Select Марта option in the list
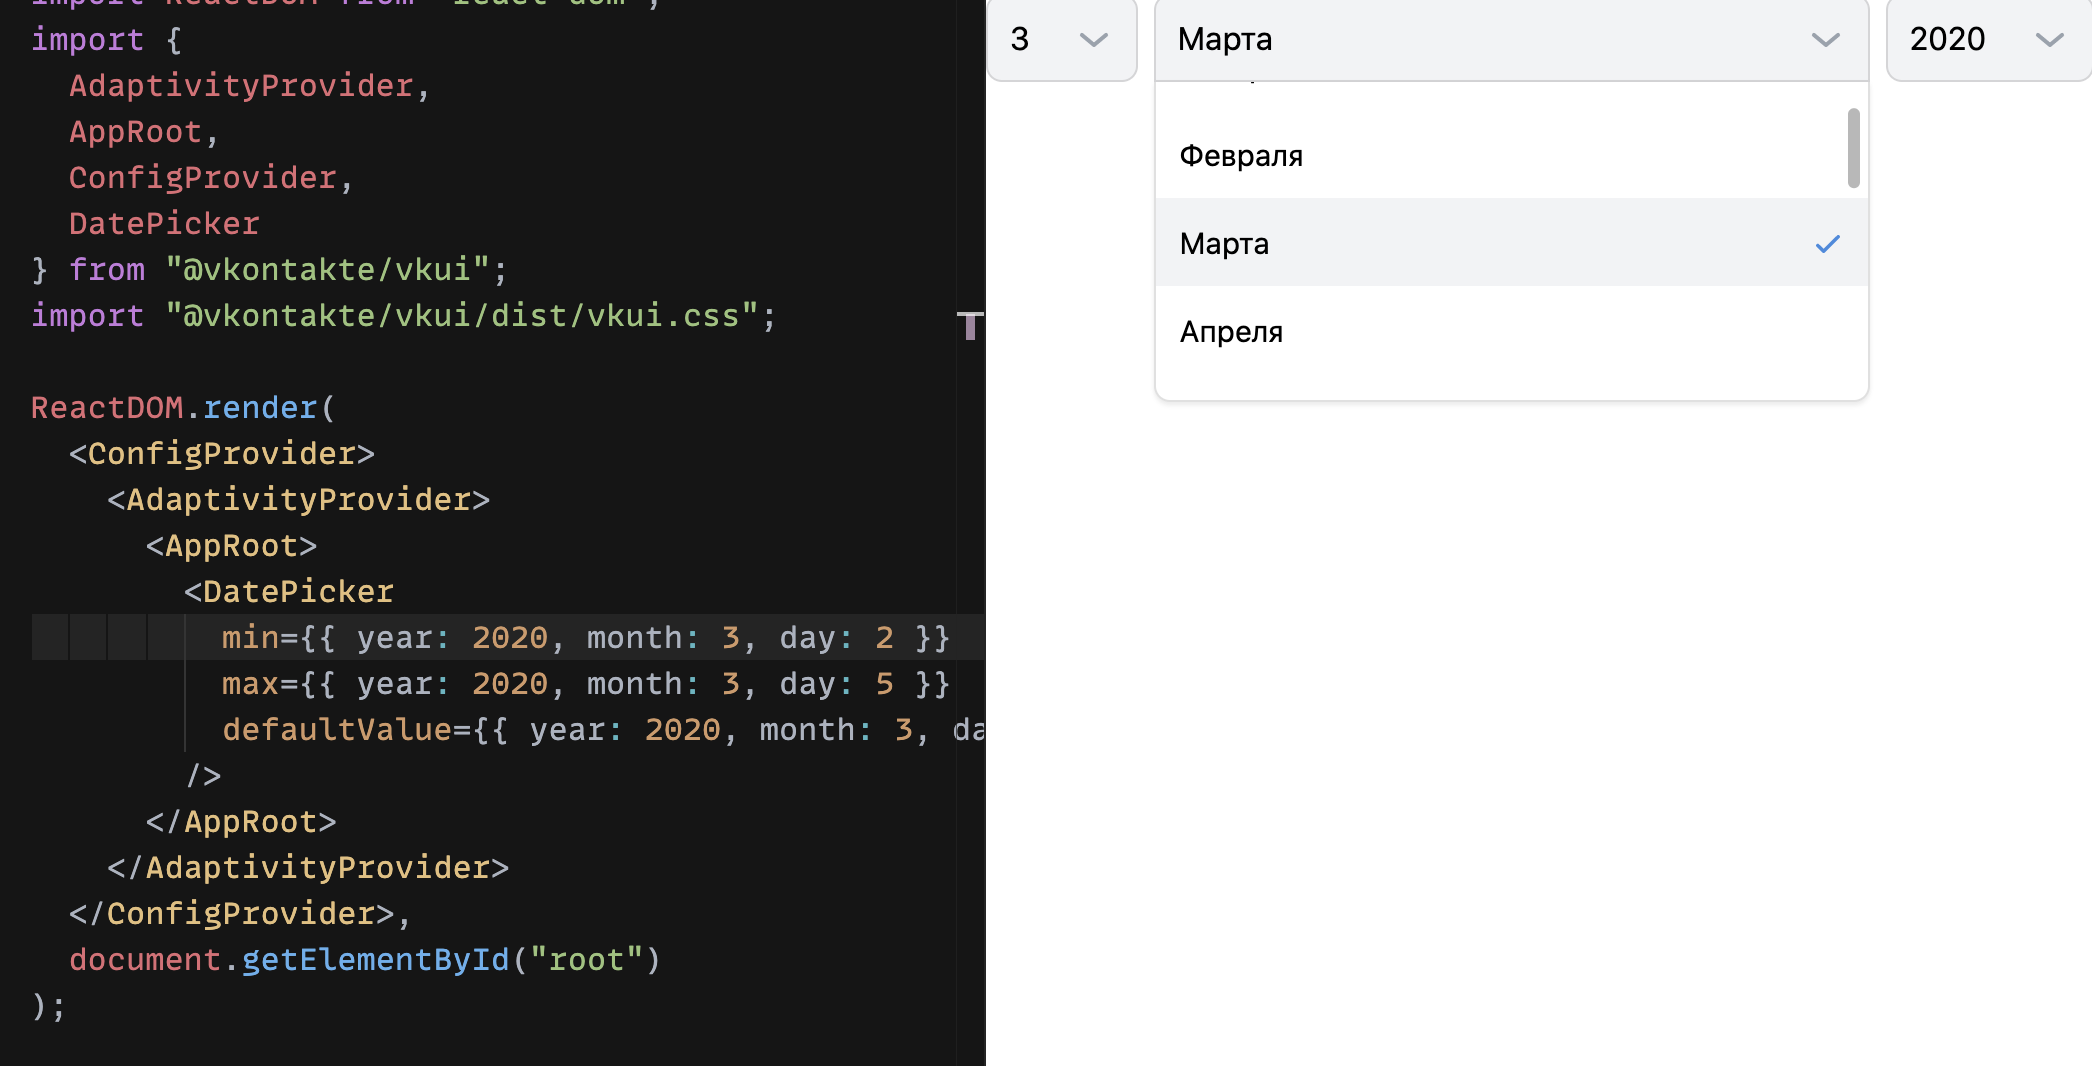Viewport: 2092px width, 1066px height. 1511,243
